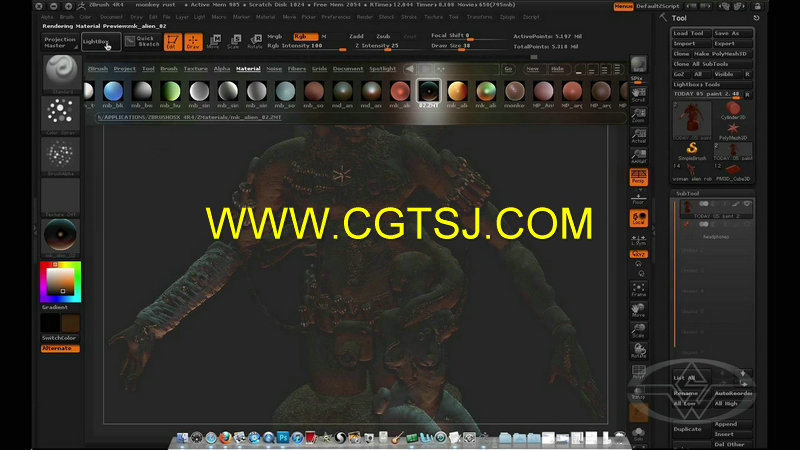The height and width of the screenshot is (450, 800).
Task: Toggle Edit mode
Action: (x=172, y=42)
